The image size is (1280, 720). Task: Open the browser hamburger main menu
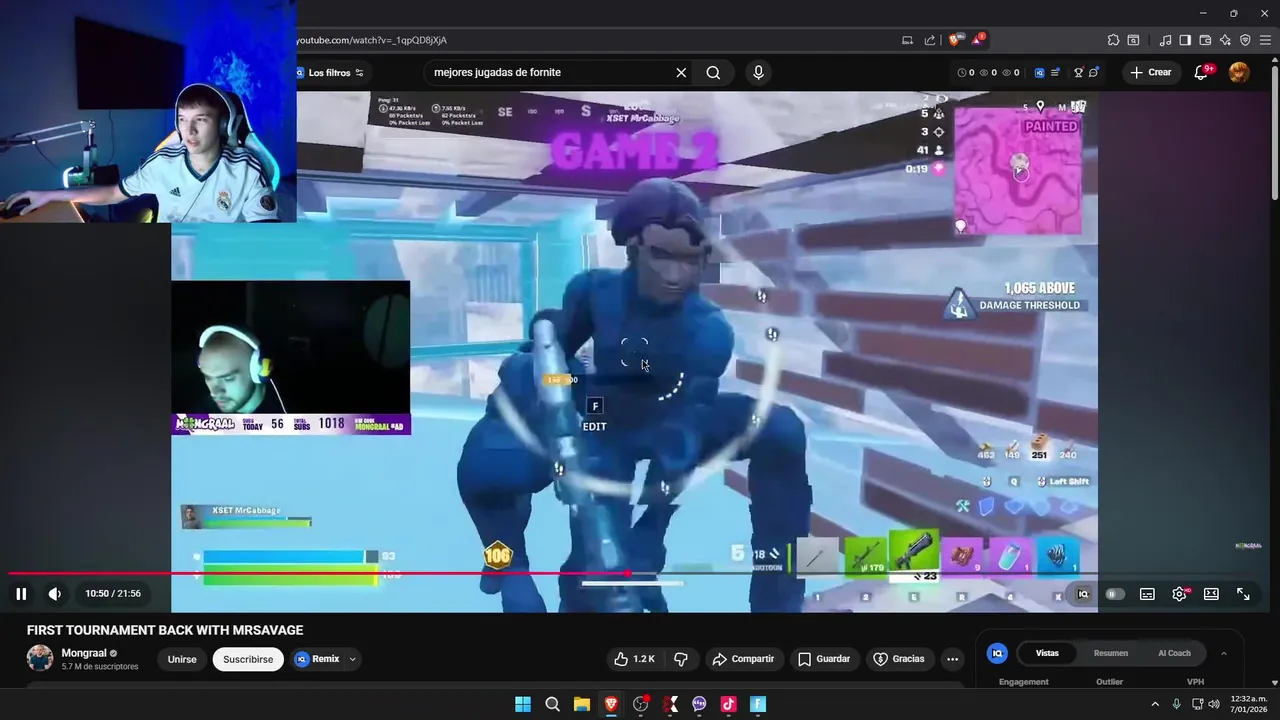pyautogui.click(x=1265, y=40)
